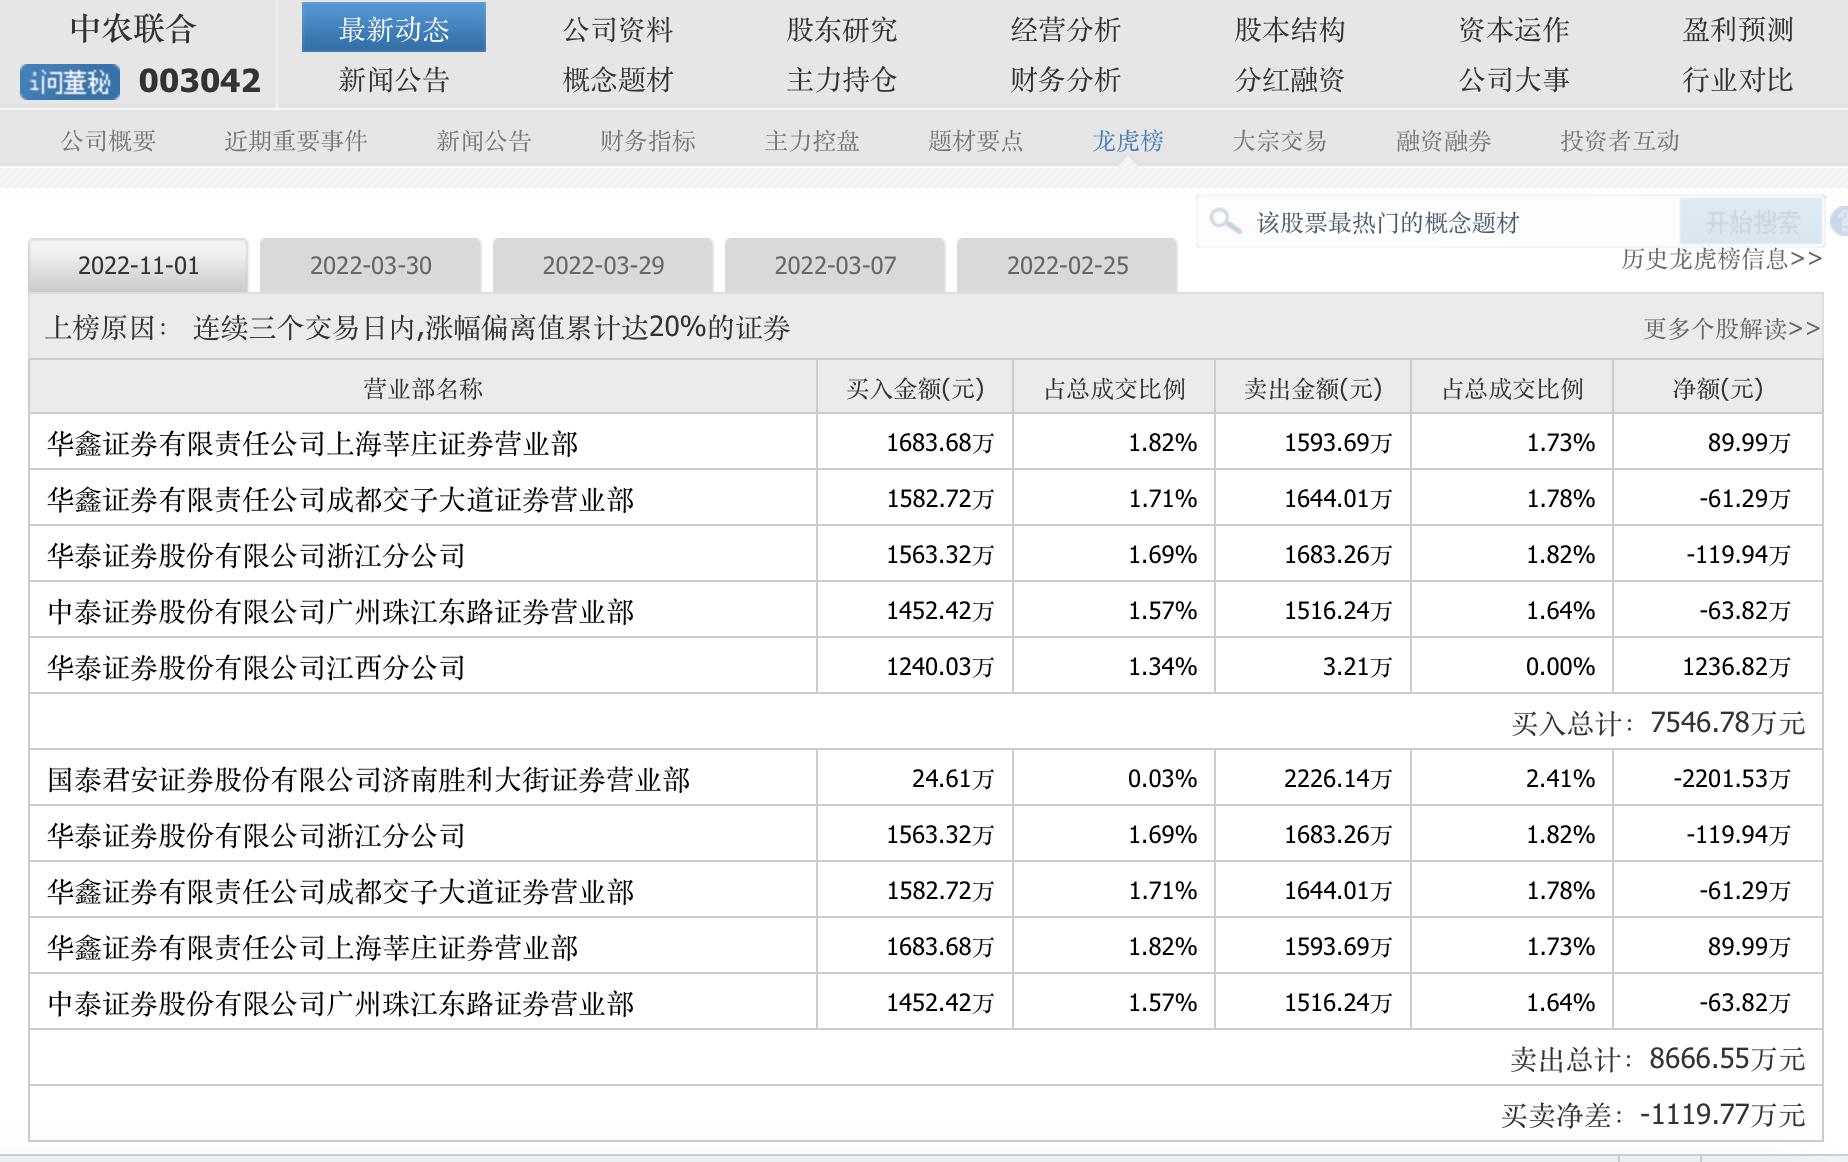Select the 2022-03-07 date tab
Screen dimensions: 1848x1162
pyautogui.click(x=835, y=266)
